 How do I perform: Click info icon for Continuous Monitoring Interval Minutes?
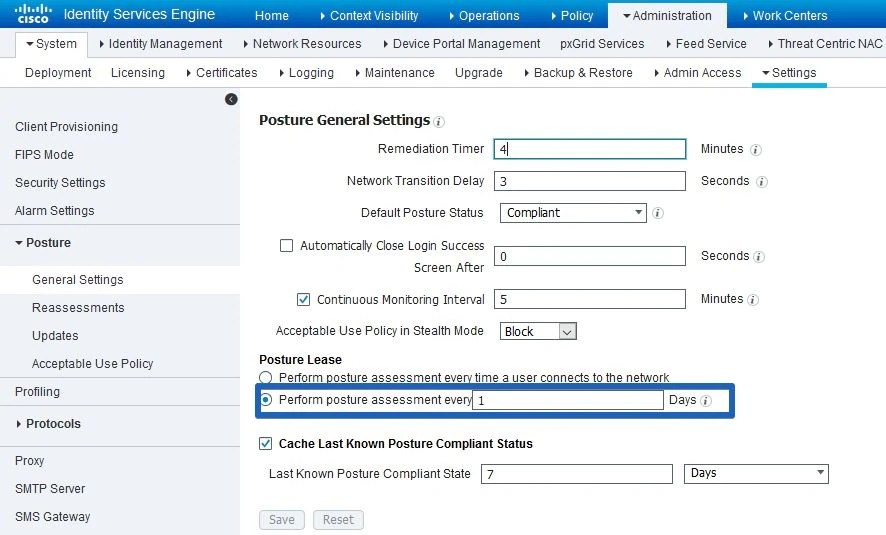coord(753,300)
